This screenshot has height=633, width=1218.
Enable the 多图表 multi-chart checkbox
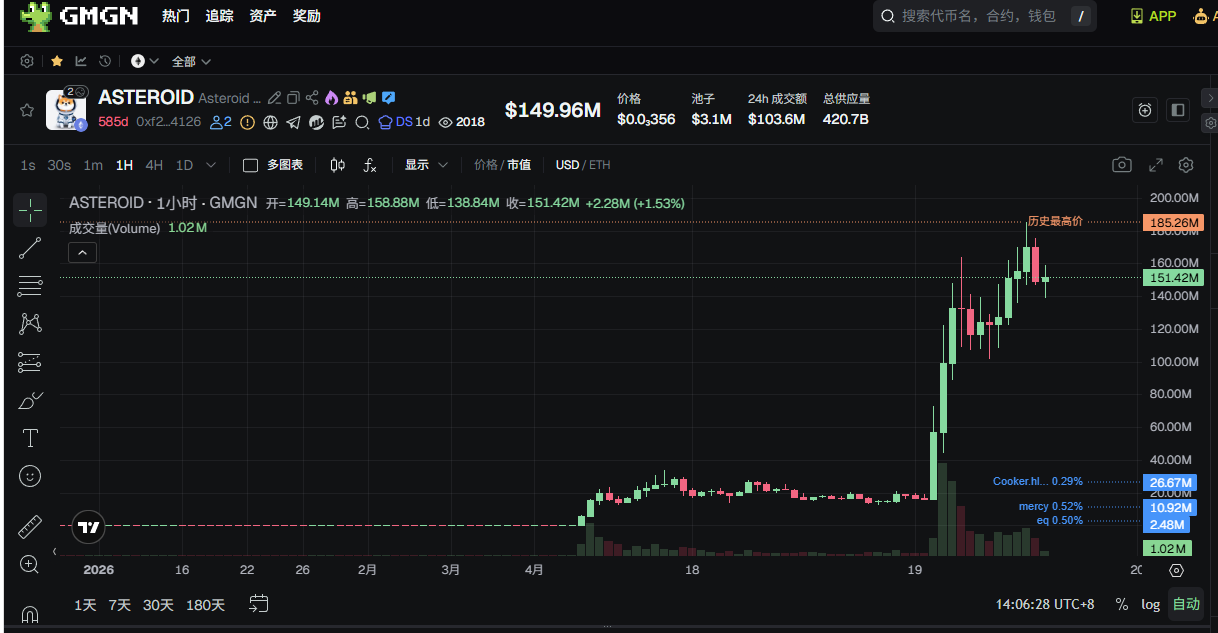(251, 165)
